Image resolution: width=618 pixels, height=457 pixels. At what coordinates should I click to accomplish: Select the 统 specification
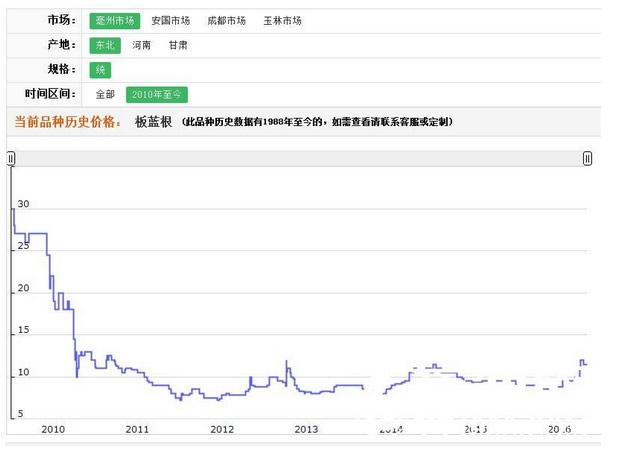point(99,70)
